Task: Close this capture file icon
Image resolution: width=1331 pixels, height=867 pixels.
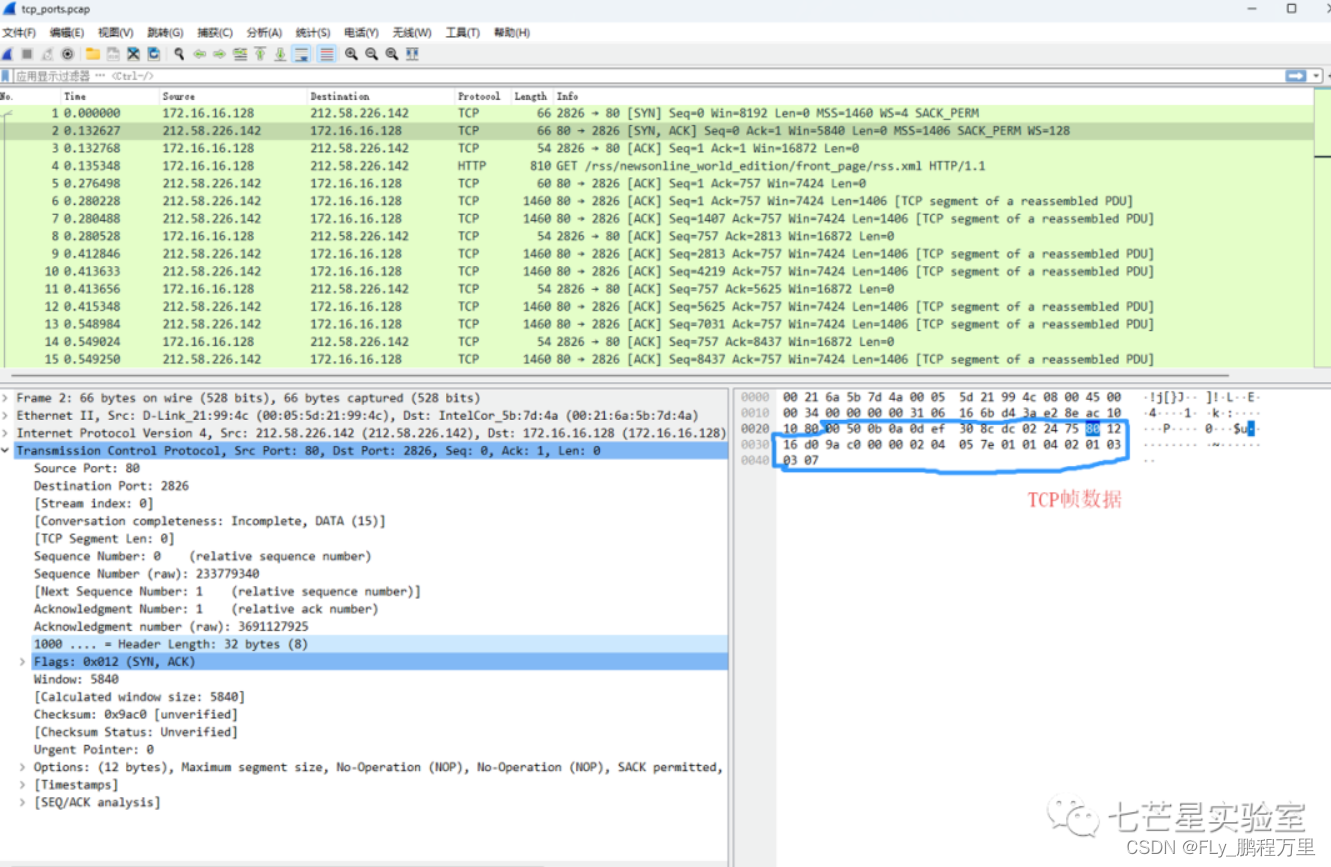Action: (133, 54)
